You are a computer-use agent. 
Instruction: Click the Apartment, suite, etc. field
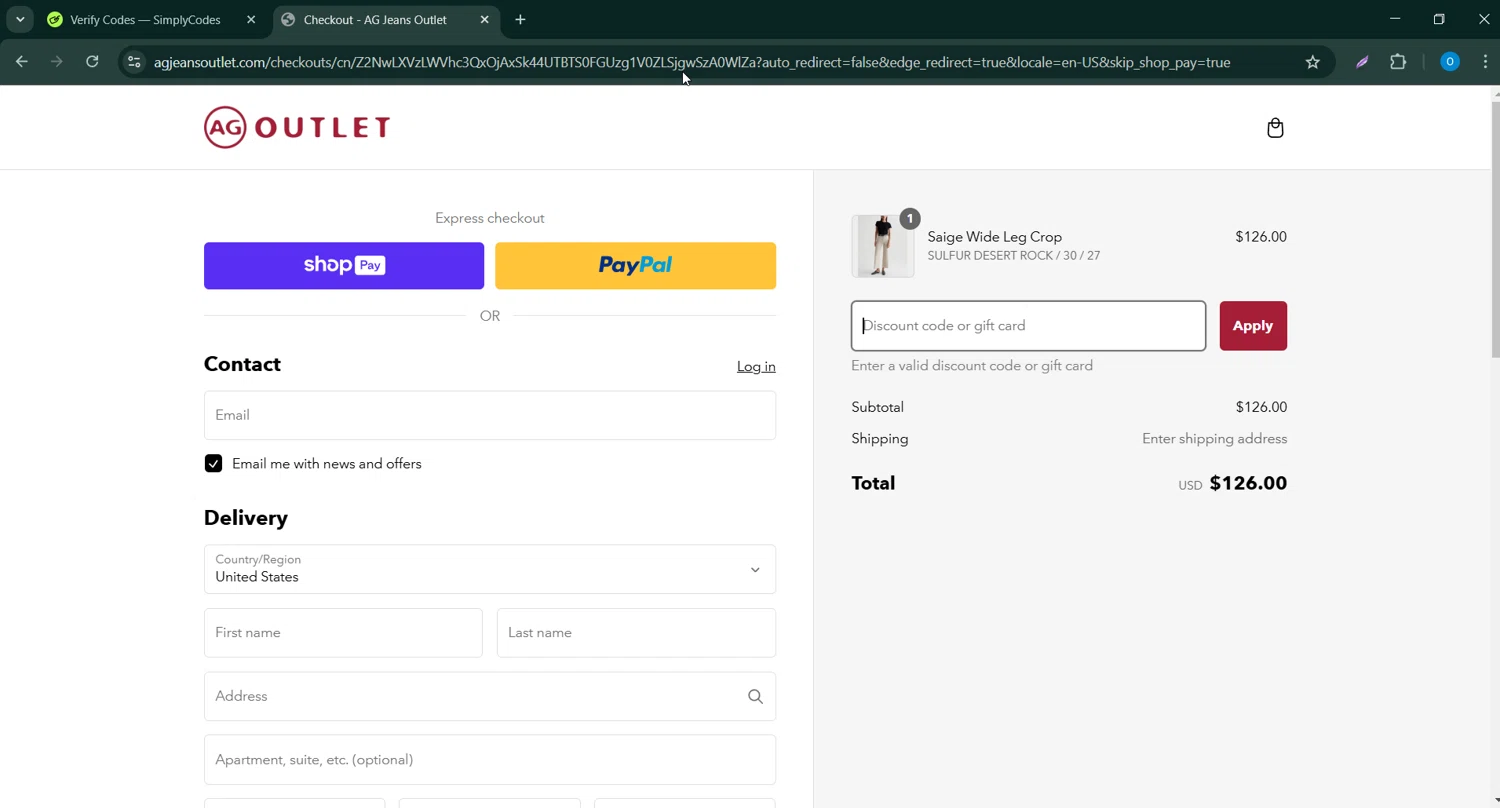[x=490, y=760]
